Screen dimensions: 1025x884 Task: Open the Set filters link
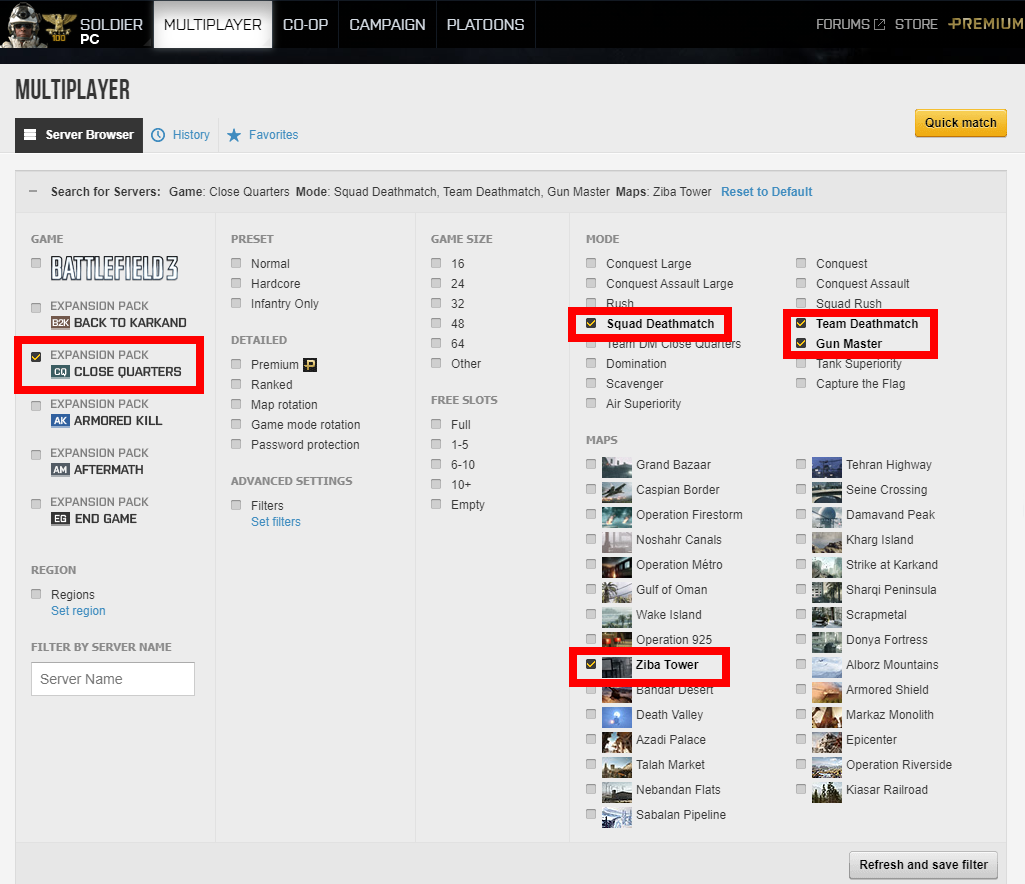pyautogui.click(x=276, y=522)
